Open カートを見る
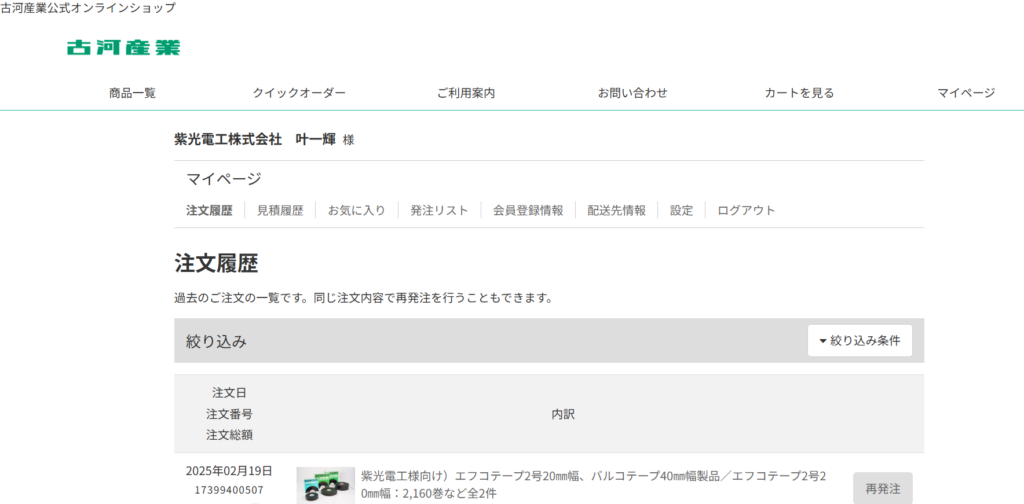Viewport: 1024px width, 504px height. coord(799,93)
